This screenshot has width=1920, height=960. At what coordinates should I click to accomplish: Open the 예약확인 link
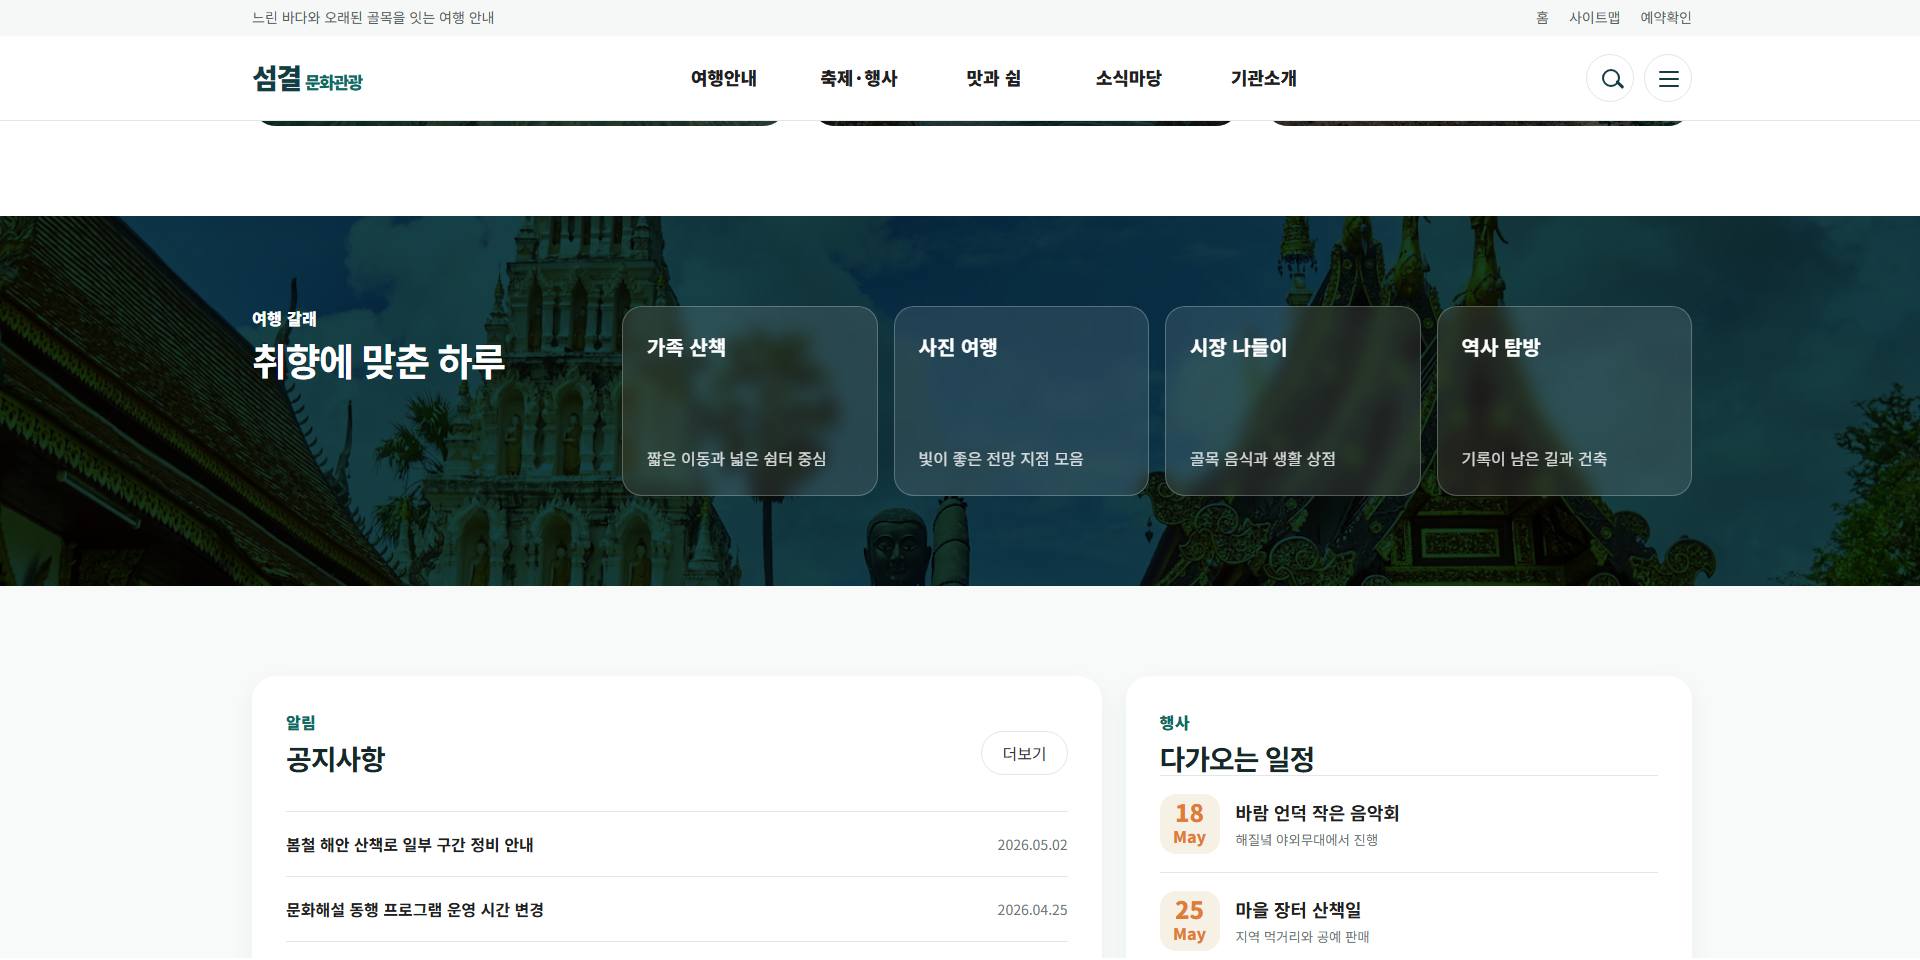tap(1666, 18)
